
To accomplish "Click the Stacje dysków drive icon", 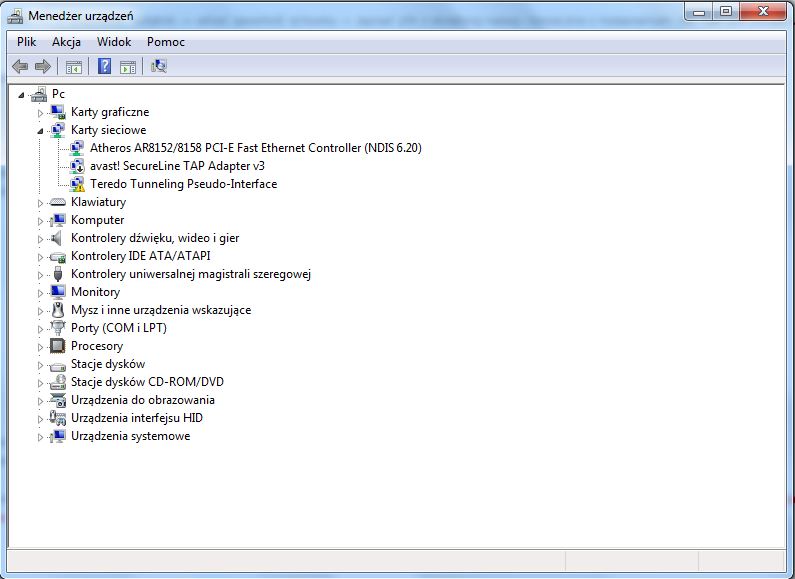I will coord(58,366).
